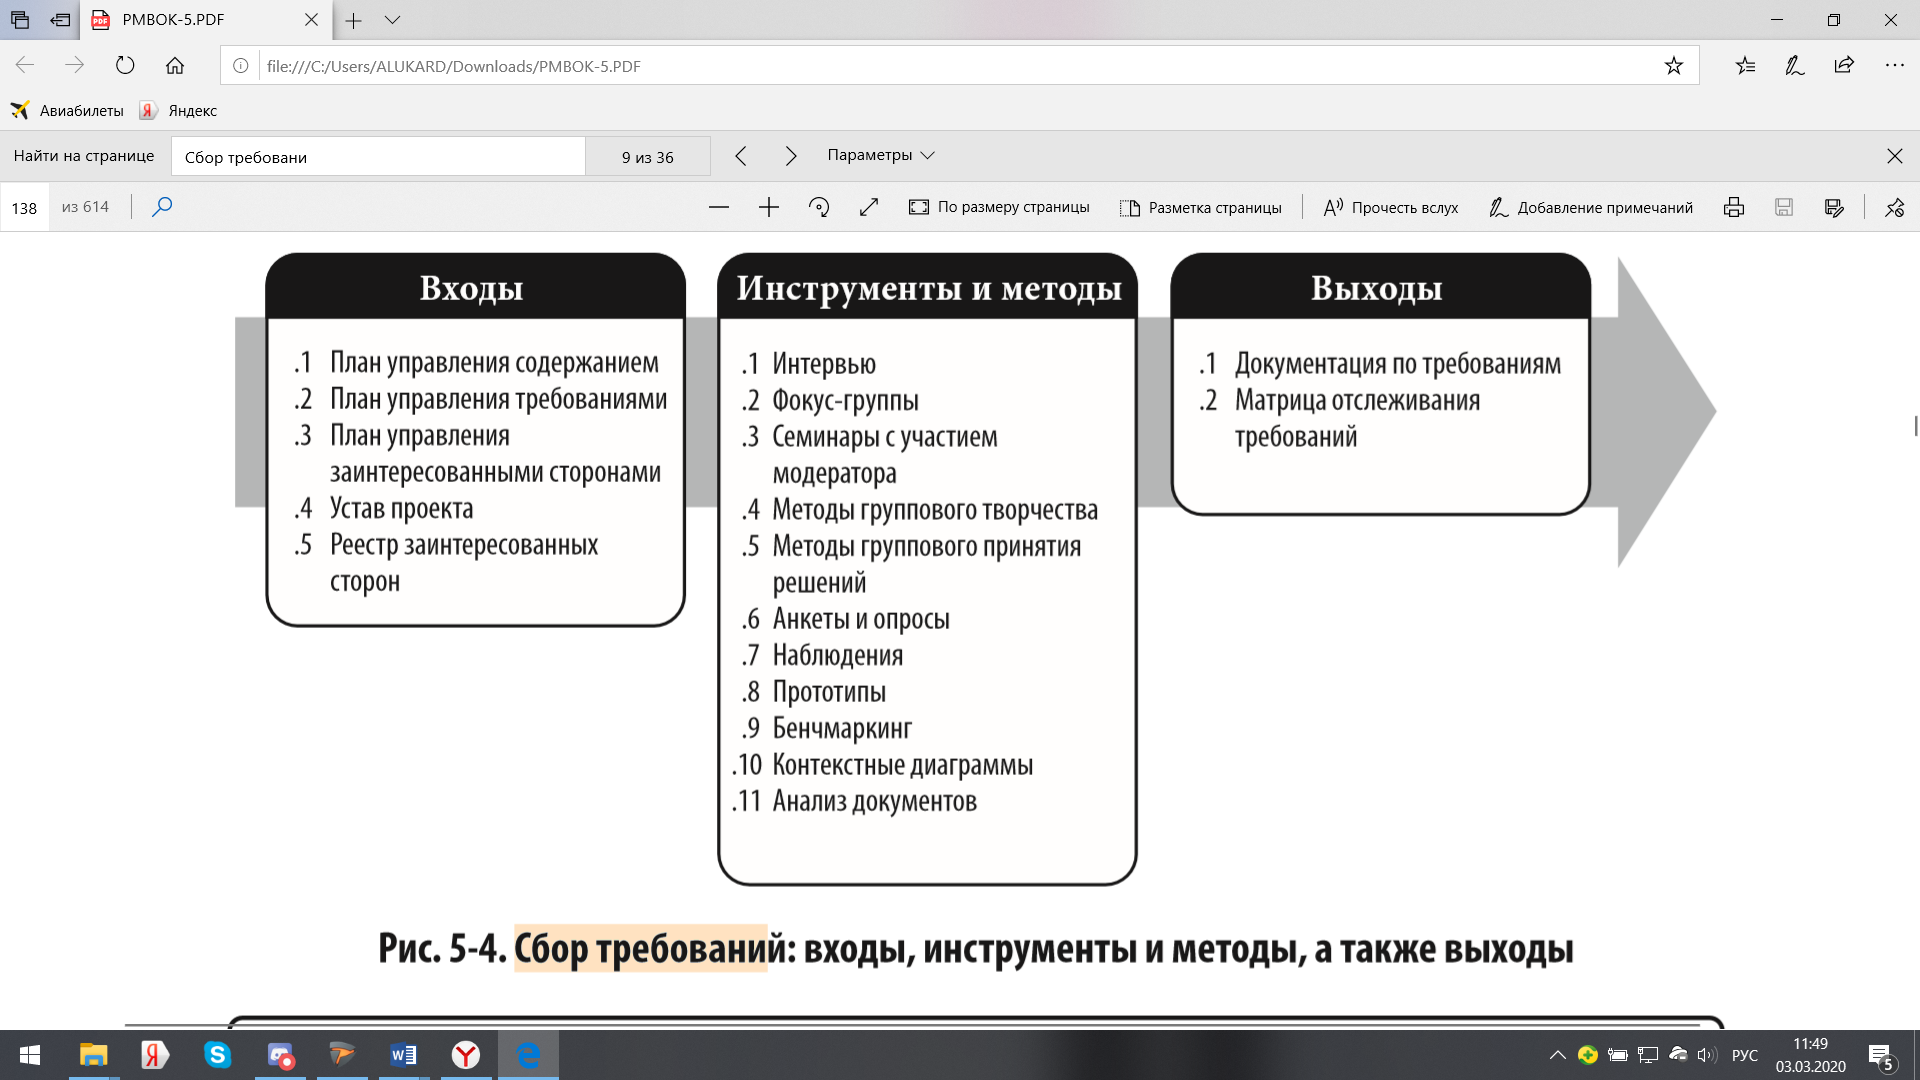1920x1080 pixels.
Task: Open Яндекс bookmark
Action: (178, 111)
